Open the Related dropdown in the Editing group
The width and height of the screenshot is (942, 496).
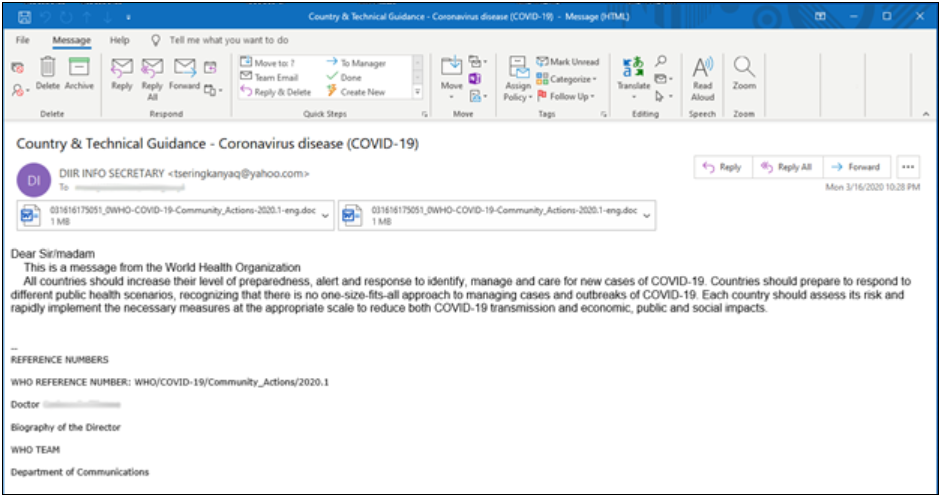pos(663,79)
